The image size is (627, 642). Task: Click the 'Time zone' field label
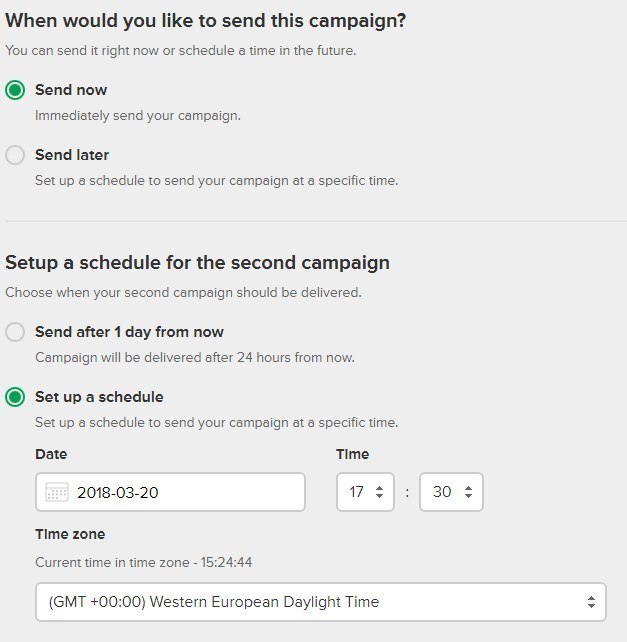point(70,534)
